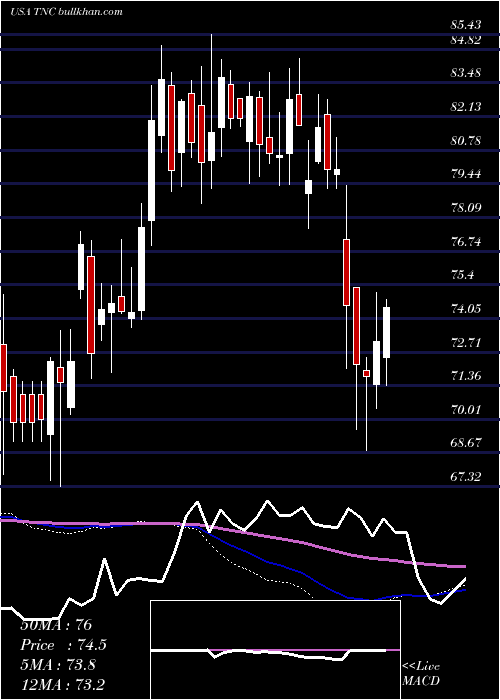This screenshot has width=500, height=700.
Task: Click the 80.78 price axis label
Action: pyautogui.click(x=466, y=141)
